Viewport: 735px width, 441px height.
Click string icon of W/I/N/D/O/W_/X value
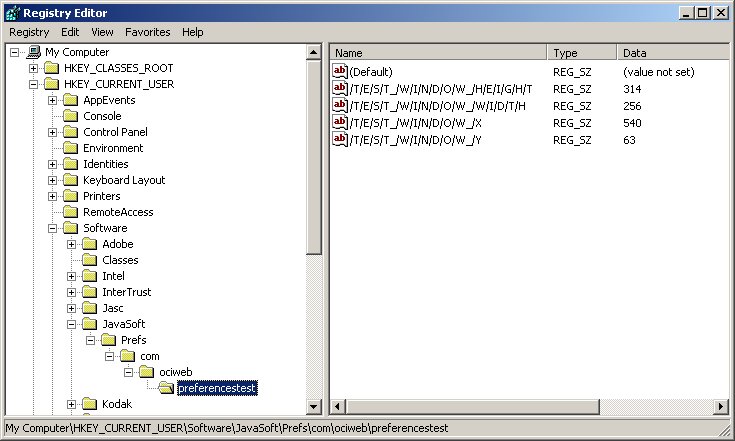[x=340, y=122]
